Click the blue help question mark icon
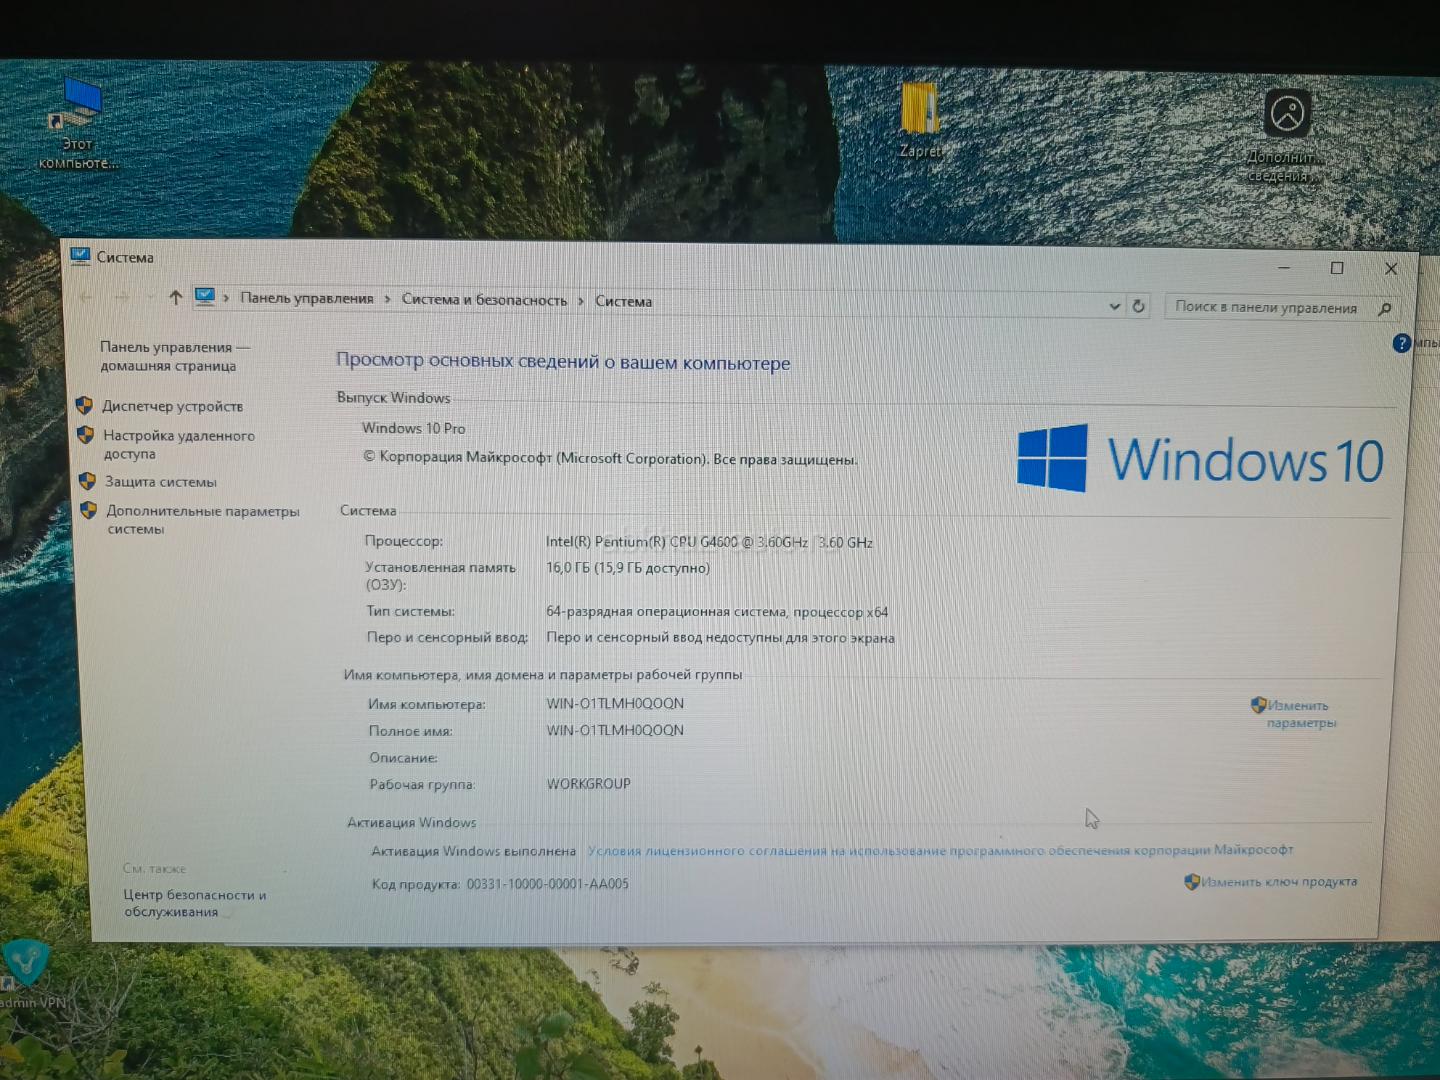This screenshot has width=1440, height=1080. coord(1401,343)
